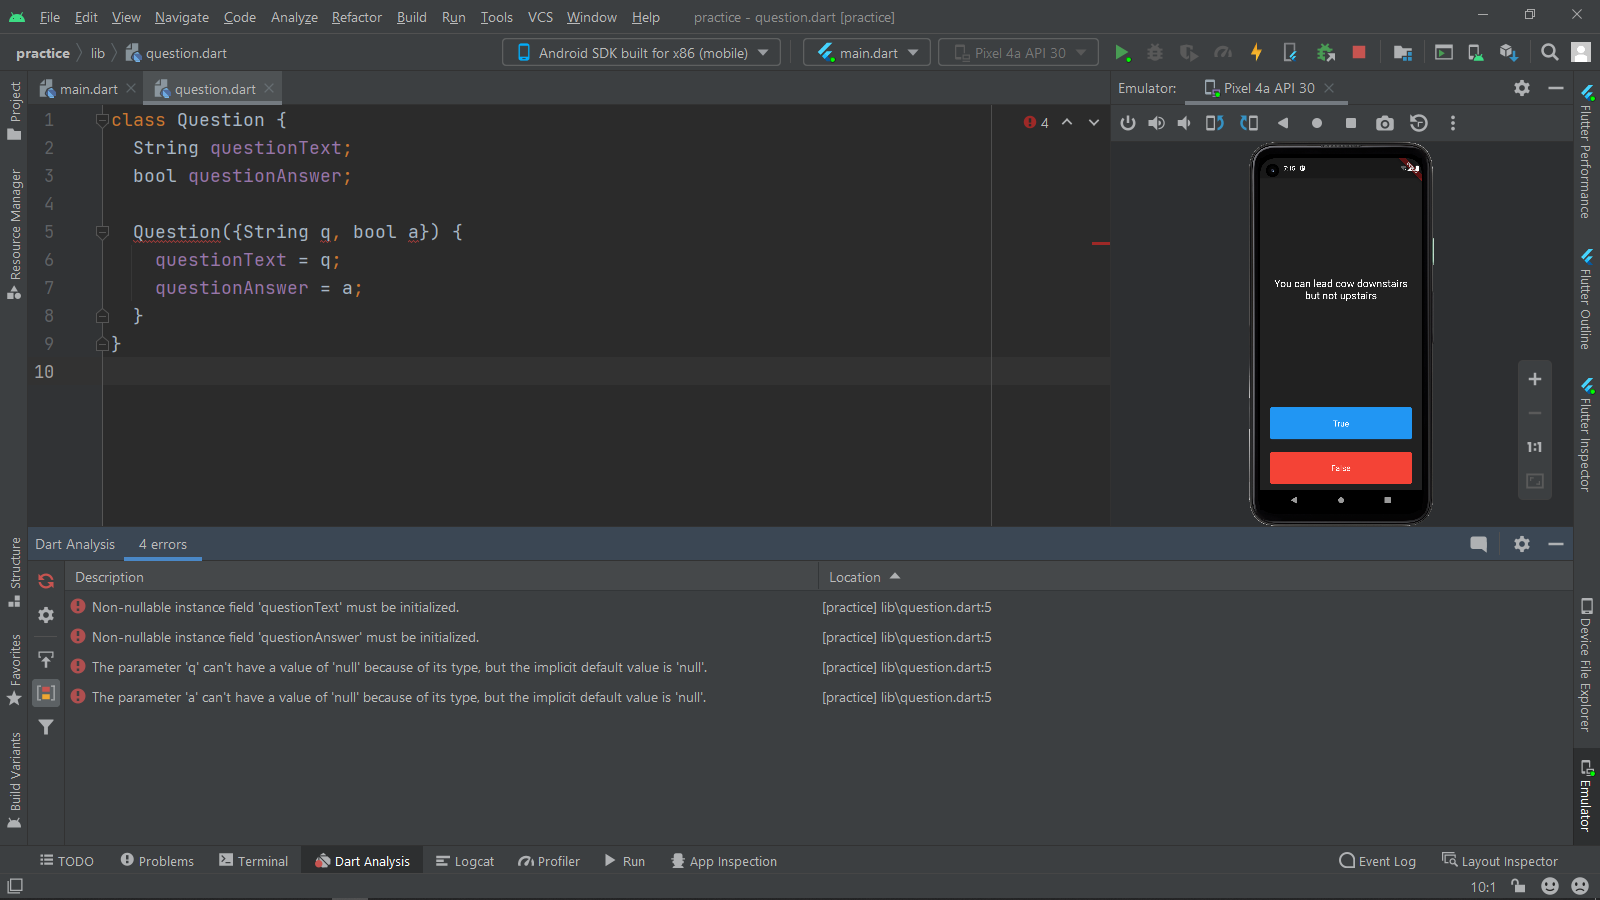Click Attach Debugger to Android Process icon
Image resolution: width=1600 pixels, height=900 pixels.
coord(1325,53)
